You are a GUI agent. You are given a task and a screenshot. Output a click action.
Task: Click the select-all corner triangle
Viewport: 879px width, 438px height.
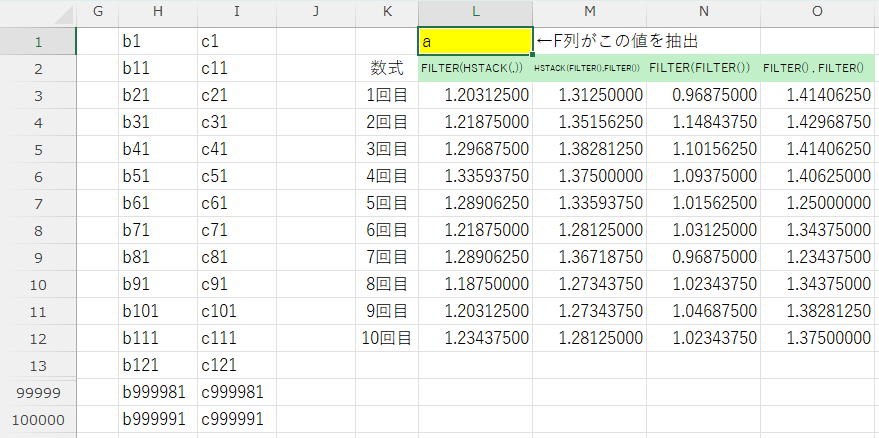(x=64, y=15)
